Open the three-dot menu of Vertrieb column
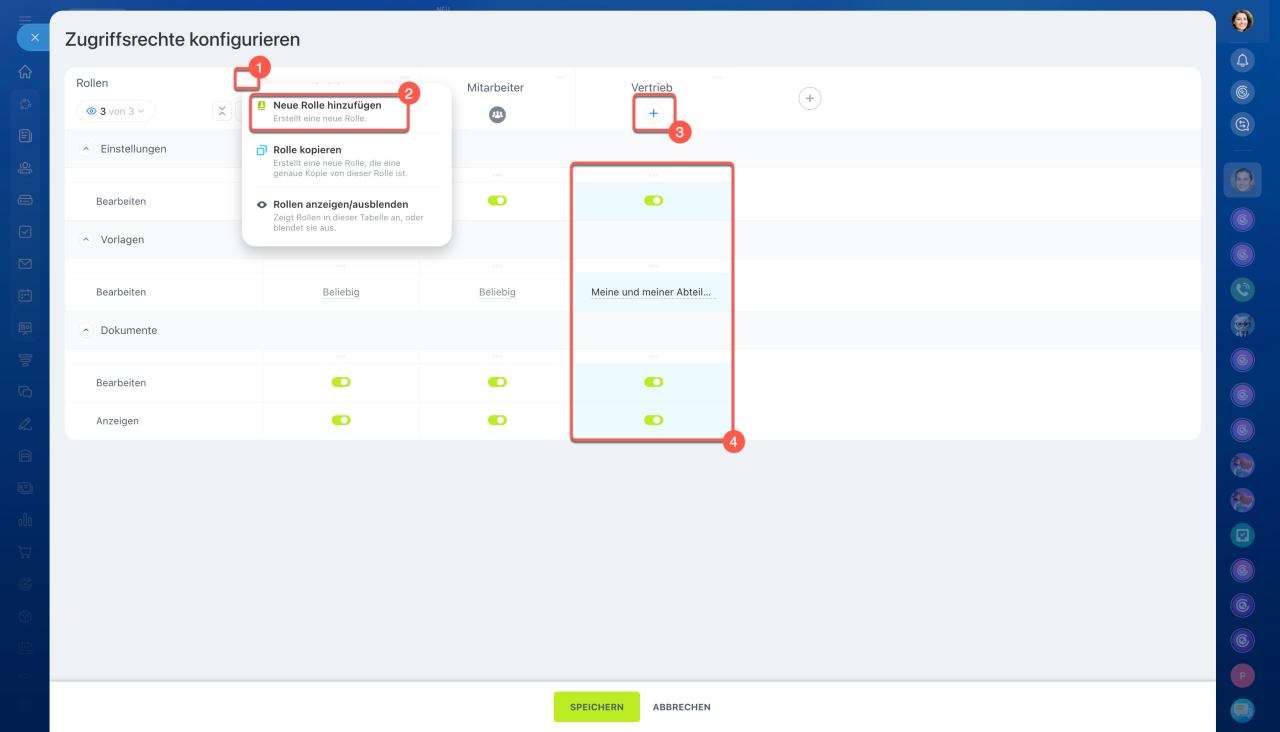Screen dimensions: 1280x732 716,77
